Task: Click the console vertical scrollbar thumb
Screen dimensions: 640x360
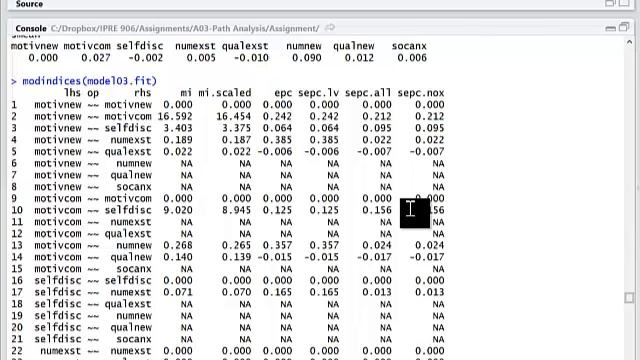Action: pos(629,298)
